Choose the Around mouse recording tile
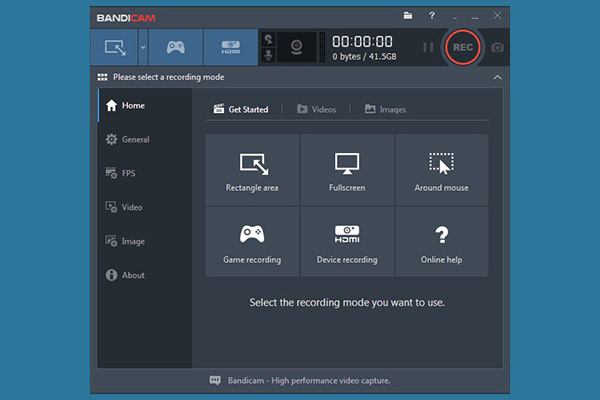Screen dimensions: 600x400 click(442, 170)
